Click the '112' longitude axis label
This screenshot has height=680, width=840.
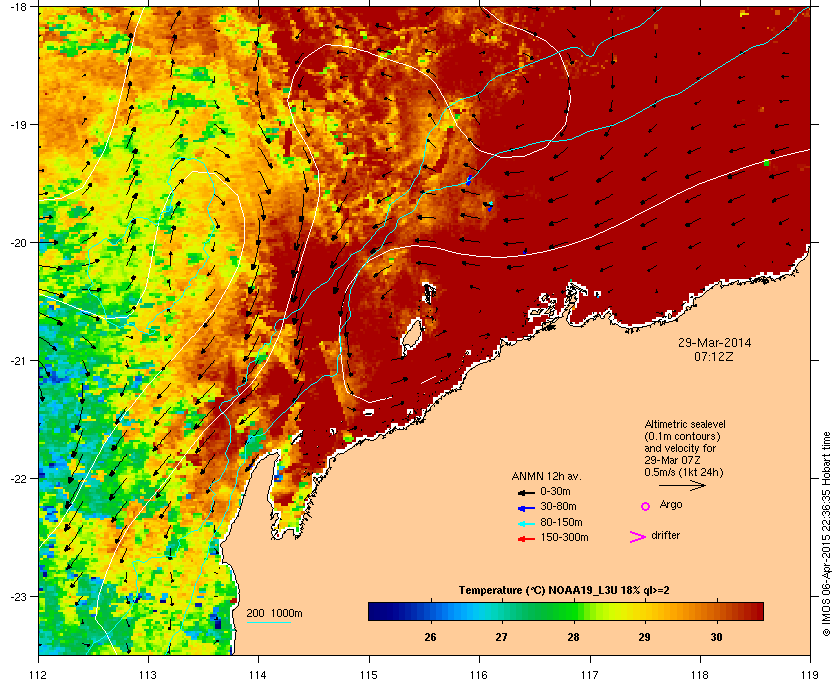click(x=39, y=675)
